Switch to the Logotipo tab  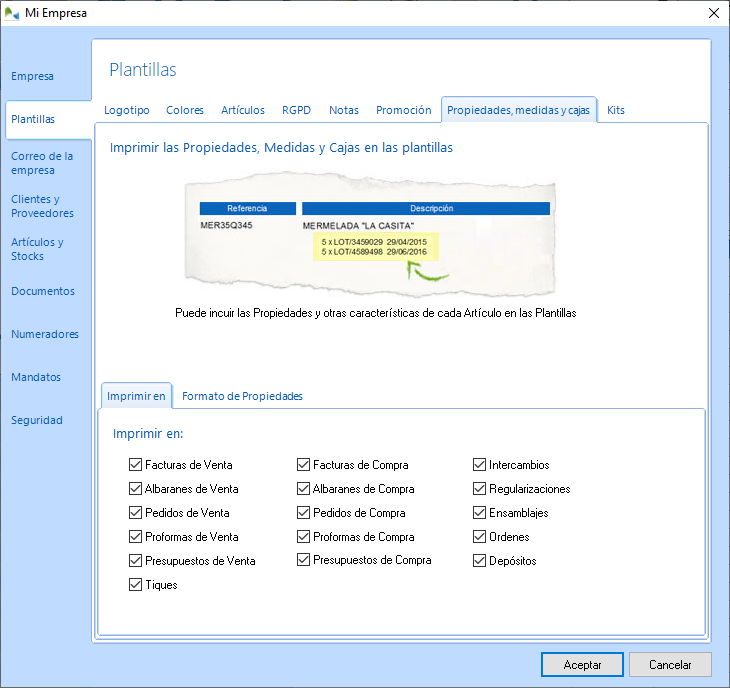click(127, 110)
